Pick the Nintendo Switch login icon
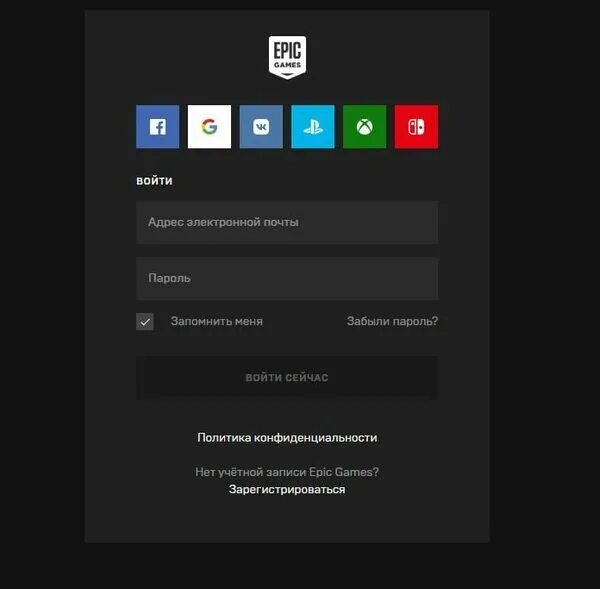The height and width of the screenshot is (589, 600). pyautogui.click(x=416, y=127)
